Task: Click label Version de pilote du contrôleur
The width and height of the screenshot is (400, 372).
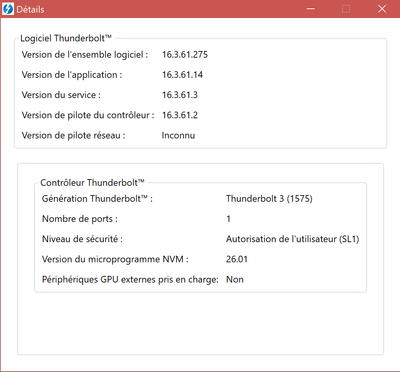Action: 88,115
